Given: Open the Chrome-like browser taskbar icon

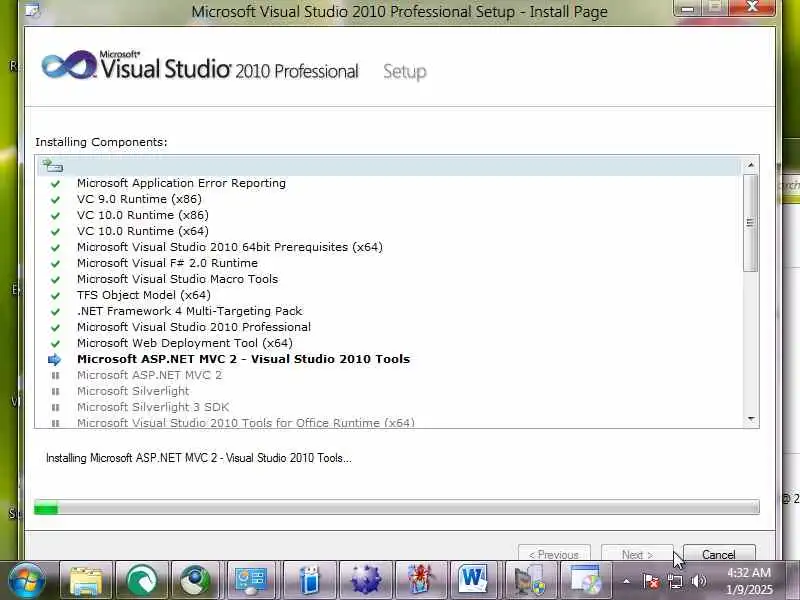Looking at the screenshot, I should [x=195, y=580].
